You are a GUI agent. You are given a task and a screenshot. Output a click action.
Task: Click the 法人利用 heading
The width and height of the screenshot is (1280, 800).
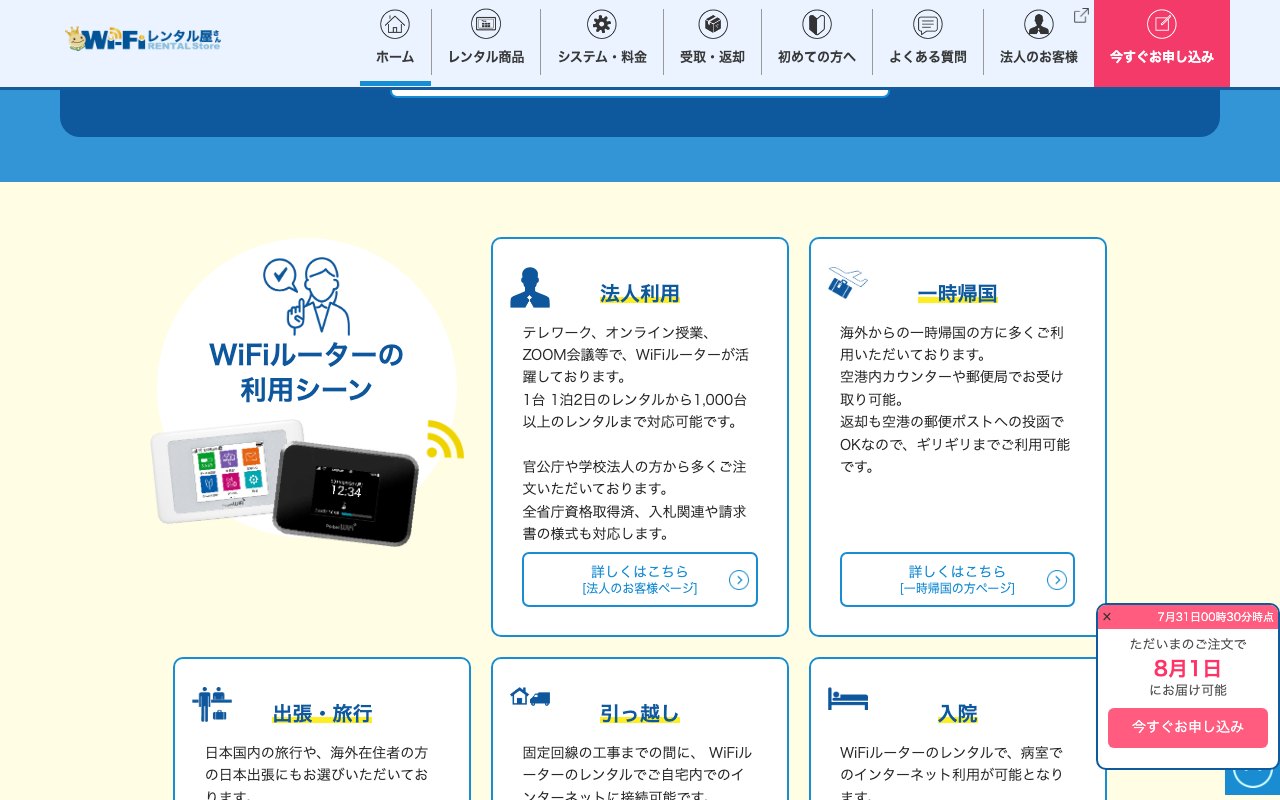[640, 293]
